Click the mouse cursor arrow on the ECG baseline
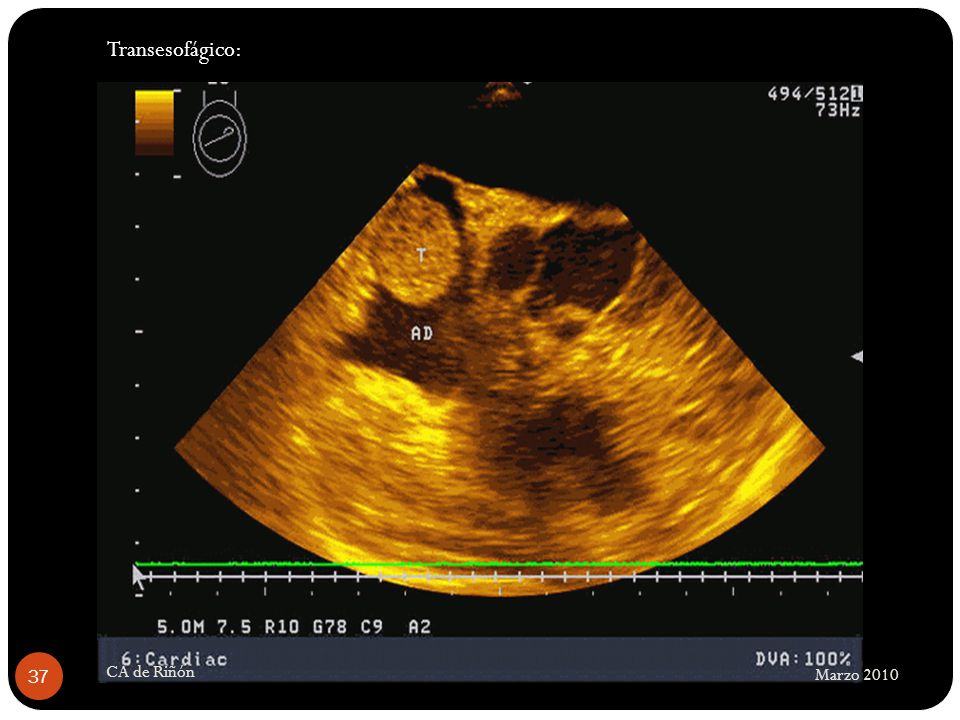960x720 pixels. point(139,577)
